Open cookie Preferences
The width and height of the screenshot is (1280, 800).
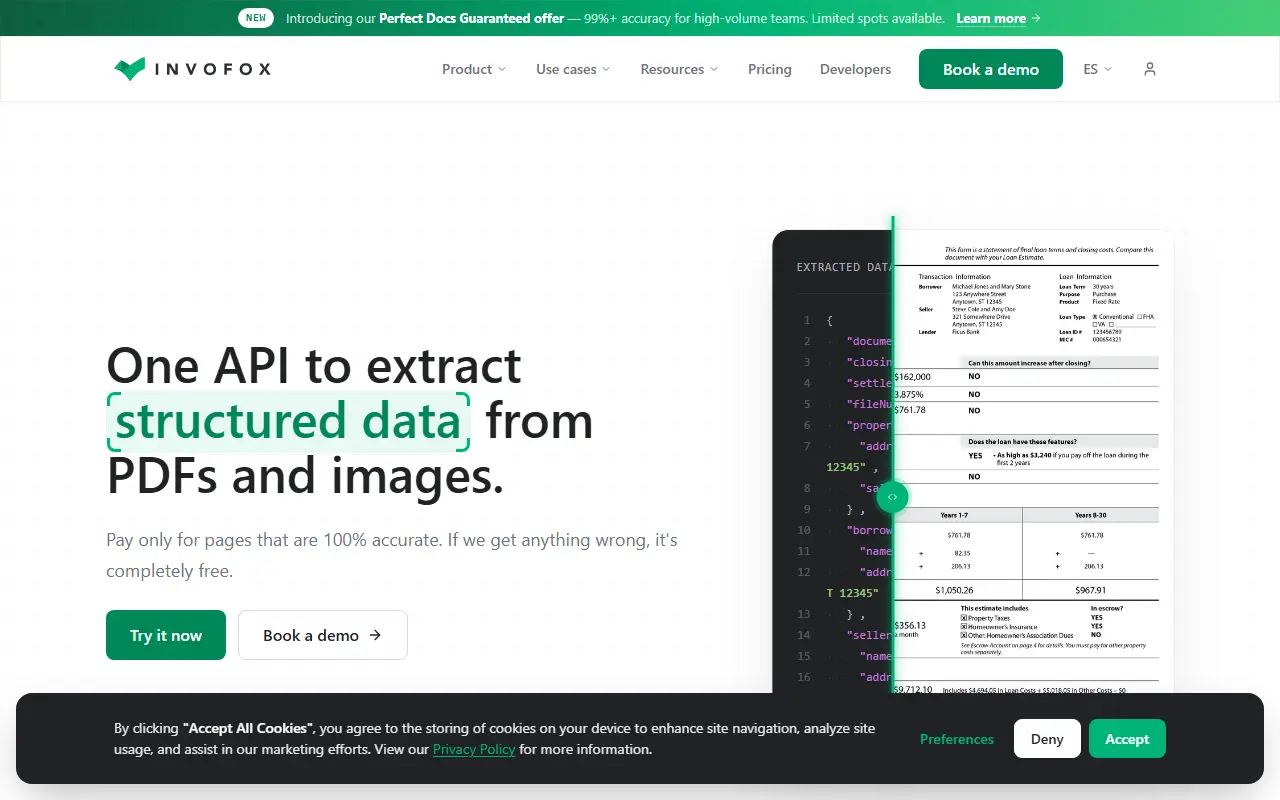[957, 739]
